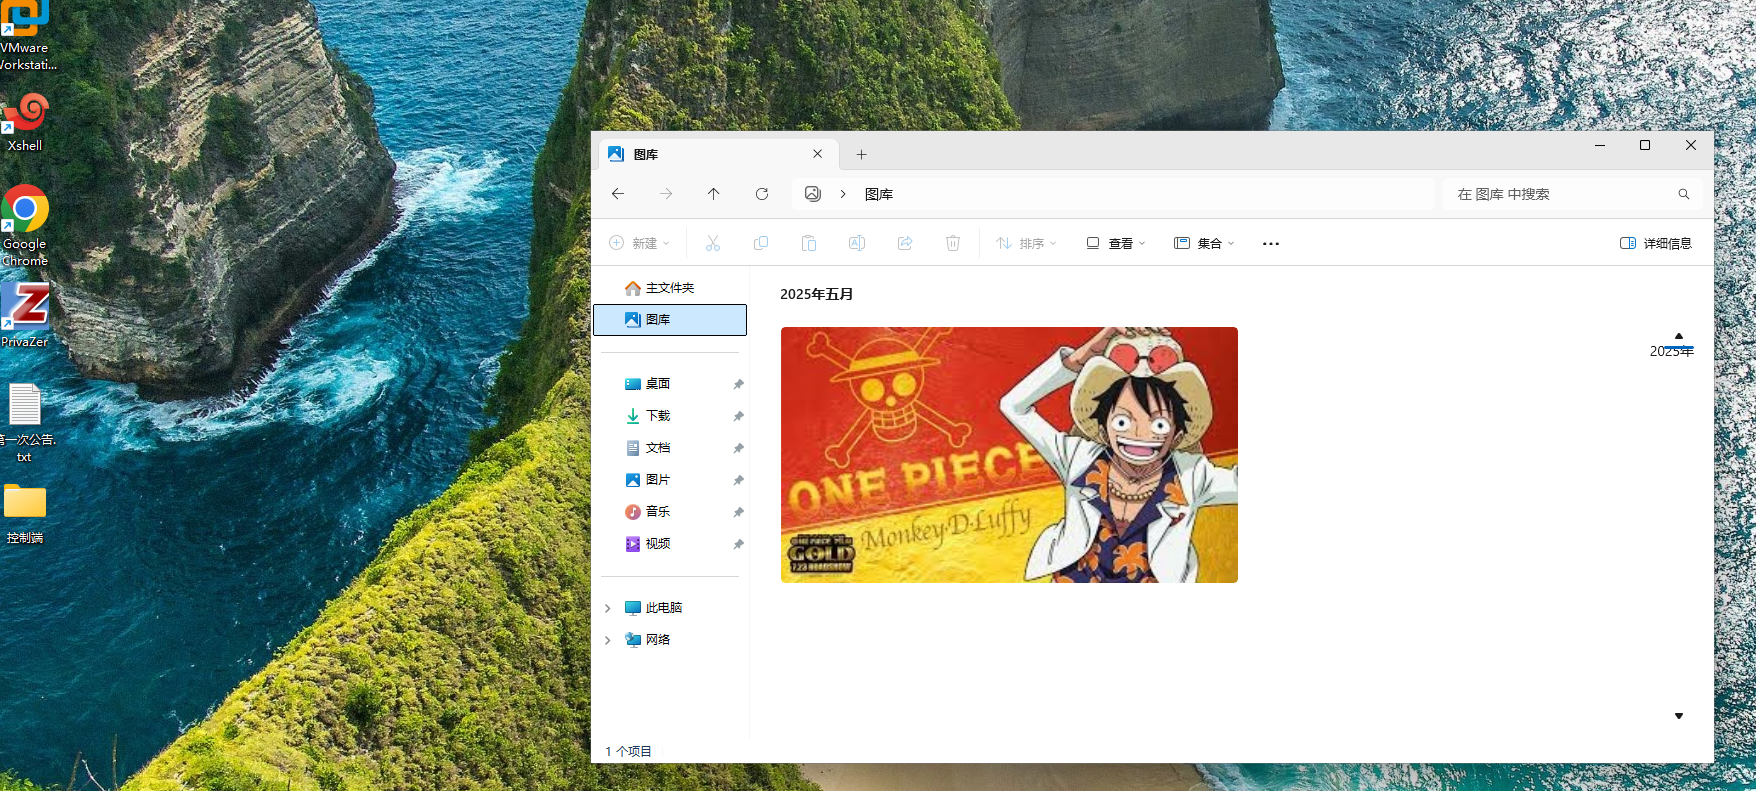Select the One Piece Luffy image thumbnail
Viewport: 1756px width, 791px height.
pyautogui.click(x=1009, y=455)
